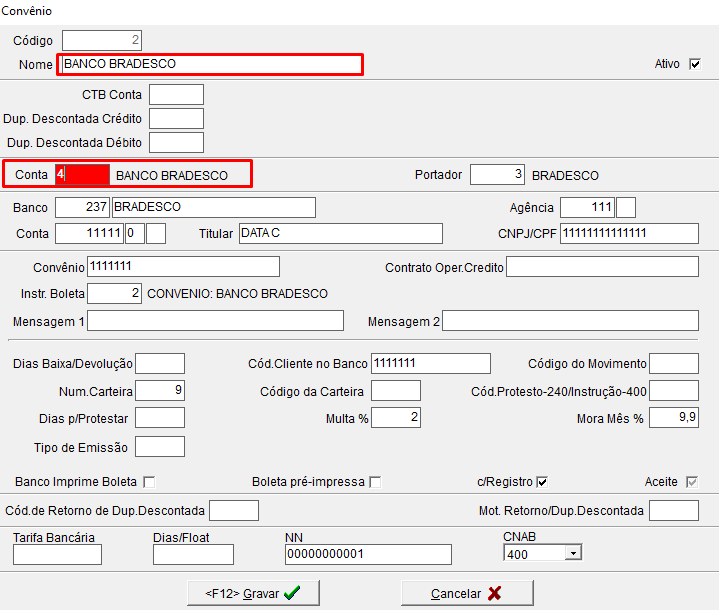
Task: Click the Mot. Retorno/Dup.Descontada field
Action: (674, 510)
